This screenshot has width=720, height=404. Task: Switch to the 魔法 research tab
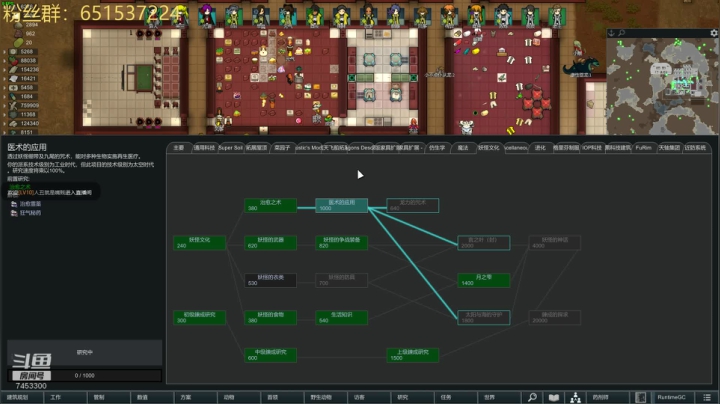click(x=462, y=148)
